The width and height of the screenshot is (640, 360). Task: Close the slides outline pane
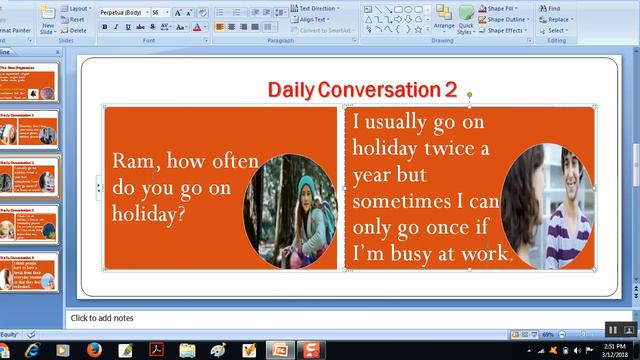coord(58,52)
